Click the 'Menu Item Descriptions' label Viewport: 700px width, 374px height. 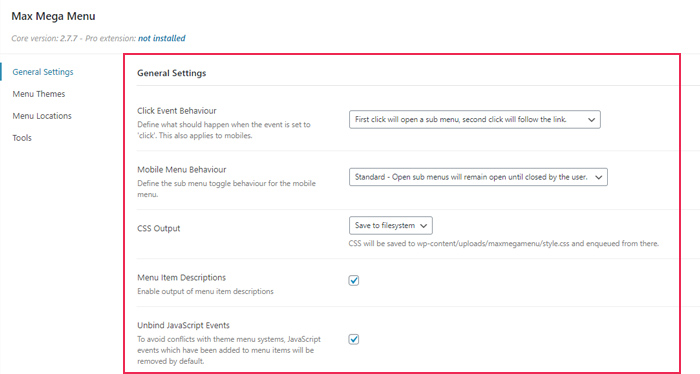[181, 278]
